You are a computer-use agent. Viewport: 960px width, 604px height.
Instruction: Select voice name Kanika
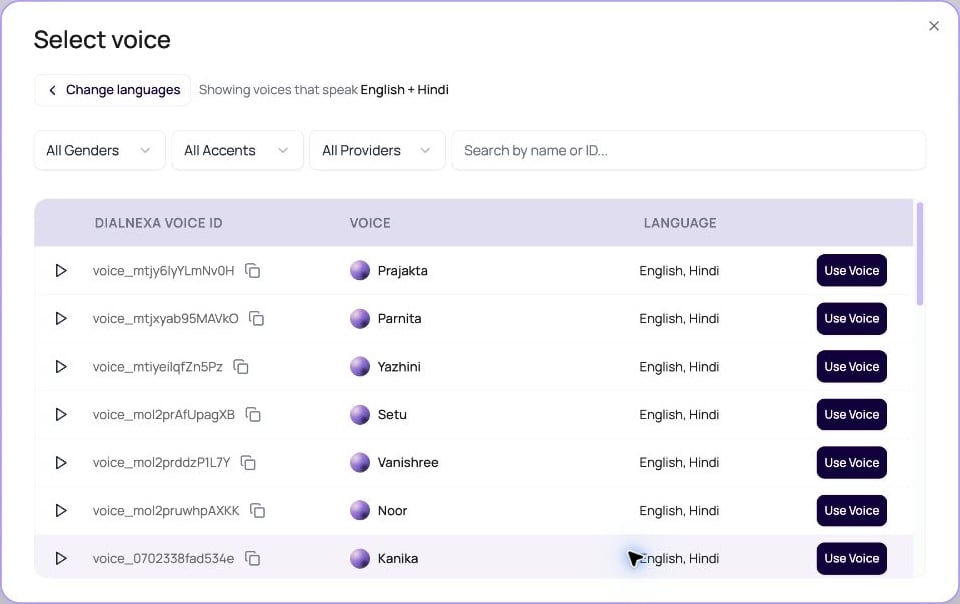(398, 558)
